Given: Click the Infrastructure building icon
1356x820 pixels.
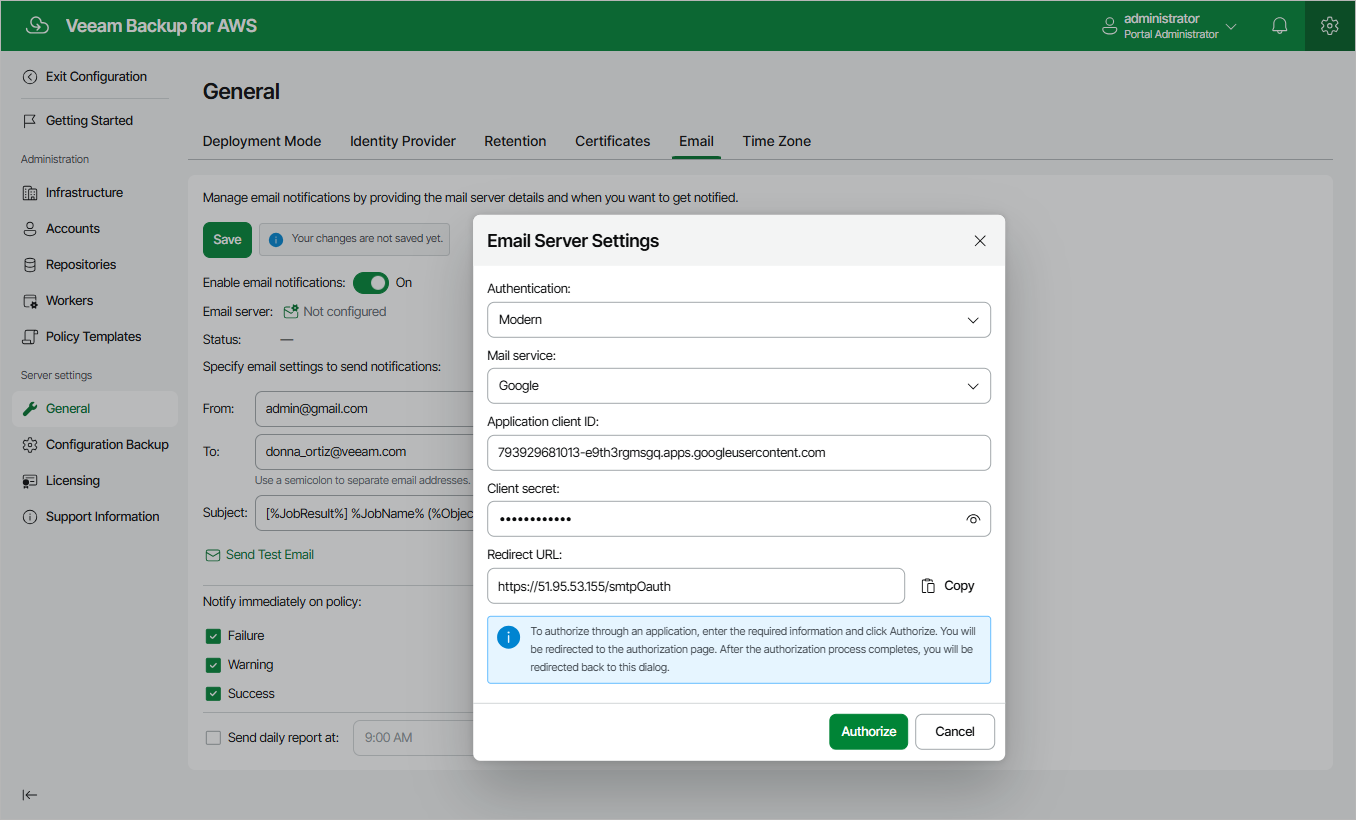Looking at the screenshot, I should click(x=30, y=193).
